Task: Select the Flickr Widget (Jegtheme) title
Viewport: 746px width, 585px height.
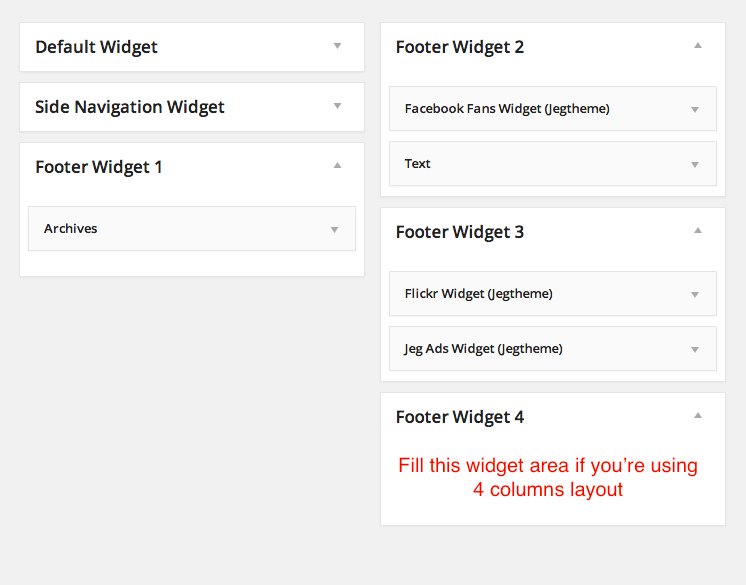Action: coord(479,294)
